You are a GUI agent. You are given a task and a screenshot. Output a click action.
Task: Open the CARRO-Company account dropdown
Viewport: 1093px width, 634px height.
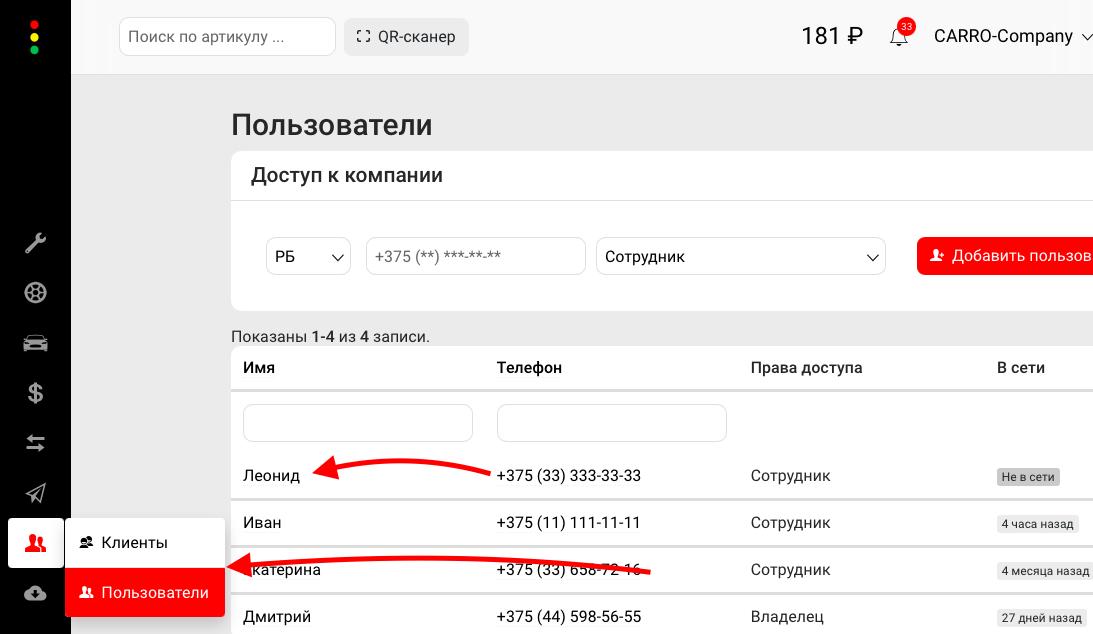(x=1012, y=36)
